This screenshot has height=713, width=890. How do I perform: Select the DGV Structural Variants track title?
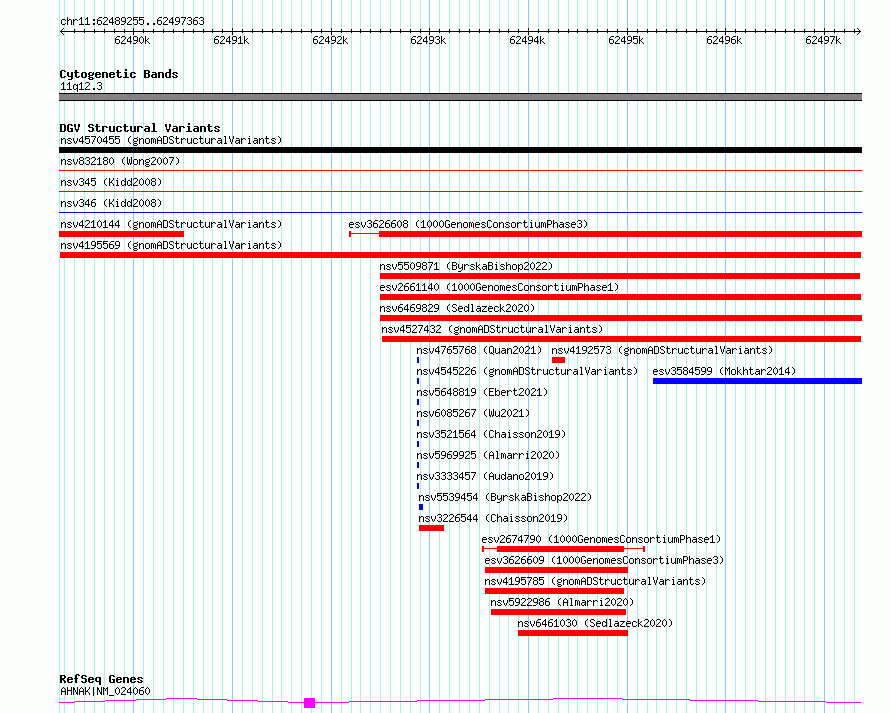tap(140, 128)
